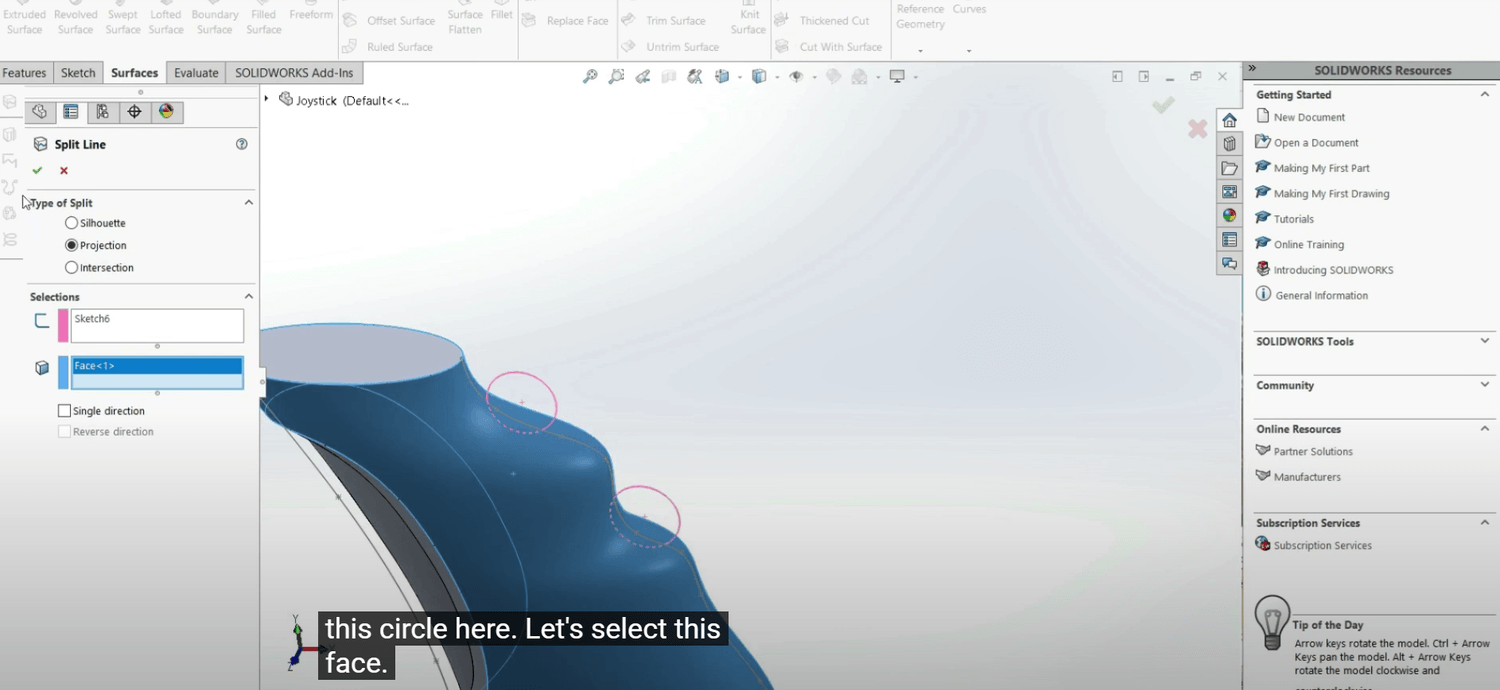This screenshot has height=690, width=1500.
Task: Switch to the PropertyManager tab icon
Action: click(x=71, y=112)
